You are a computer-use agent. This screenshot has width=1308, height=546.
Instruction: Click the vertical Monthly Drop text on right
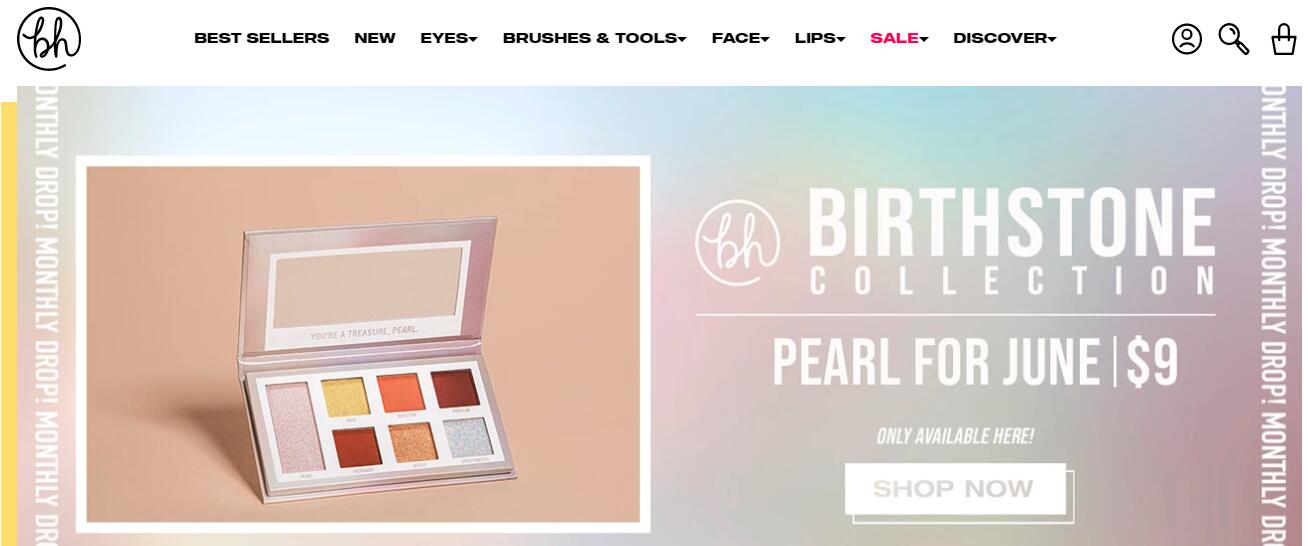[1274, 316]
